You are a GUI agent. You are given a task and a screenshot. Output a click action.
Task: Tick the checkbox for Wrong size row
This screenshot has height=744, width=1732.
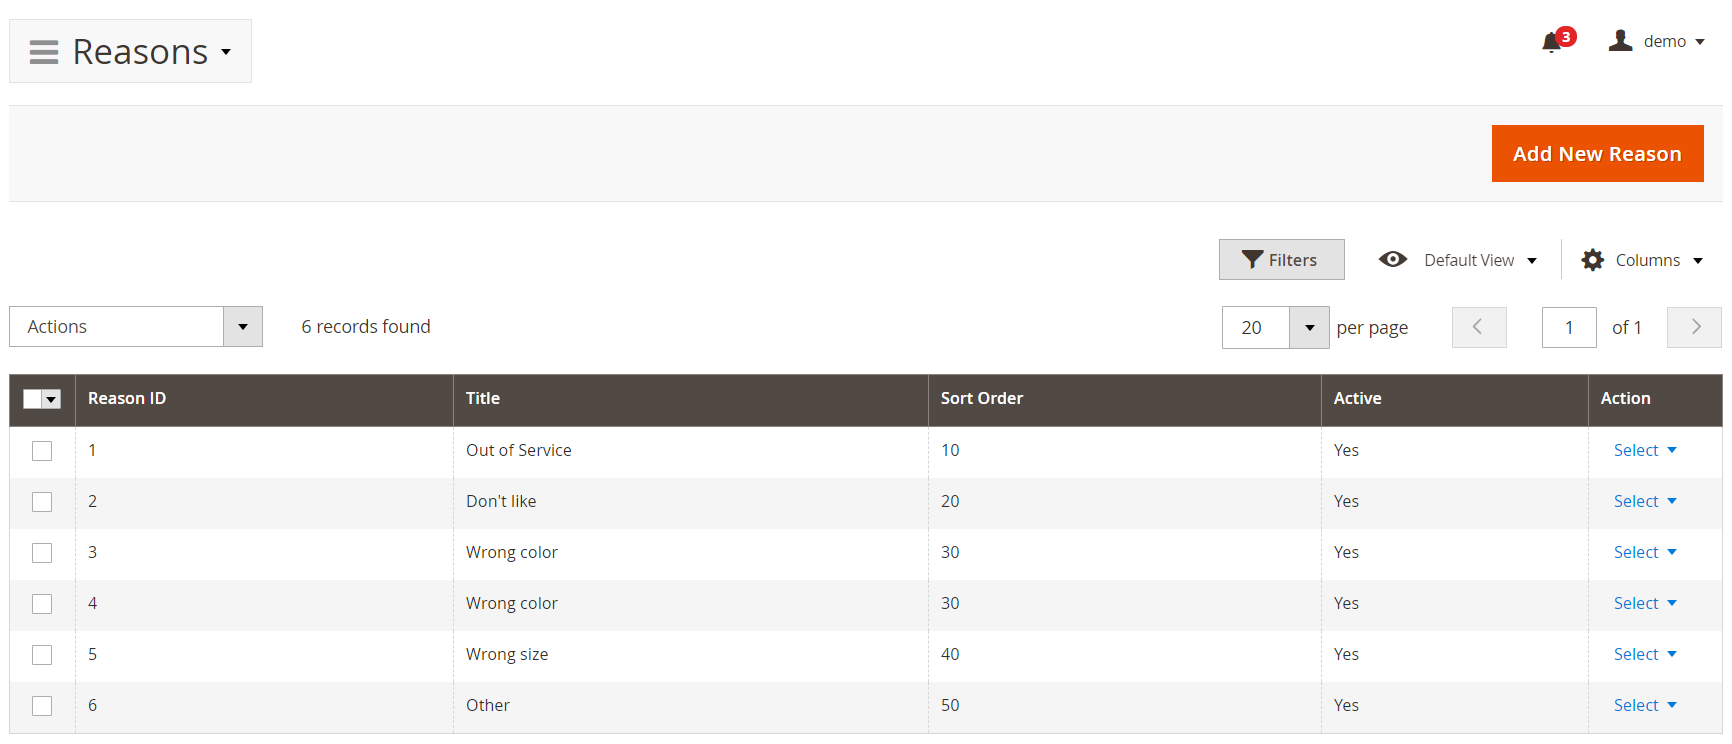[42, 655]
